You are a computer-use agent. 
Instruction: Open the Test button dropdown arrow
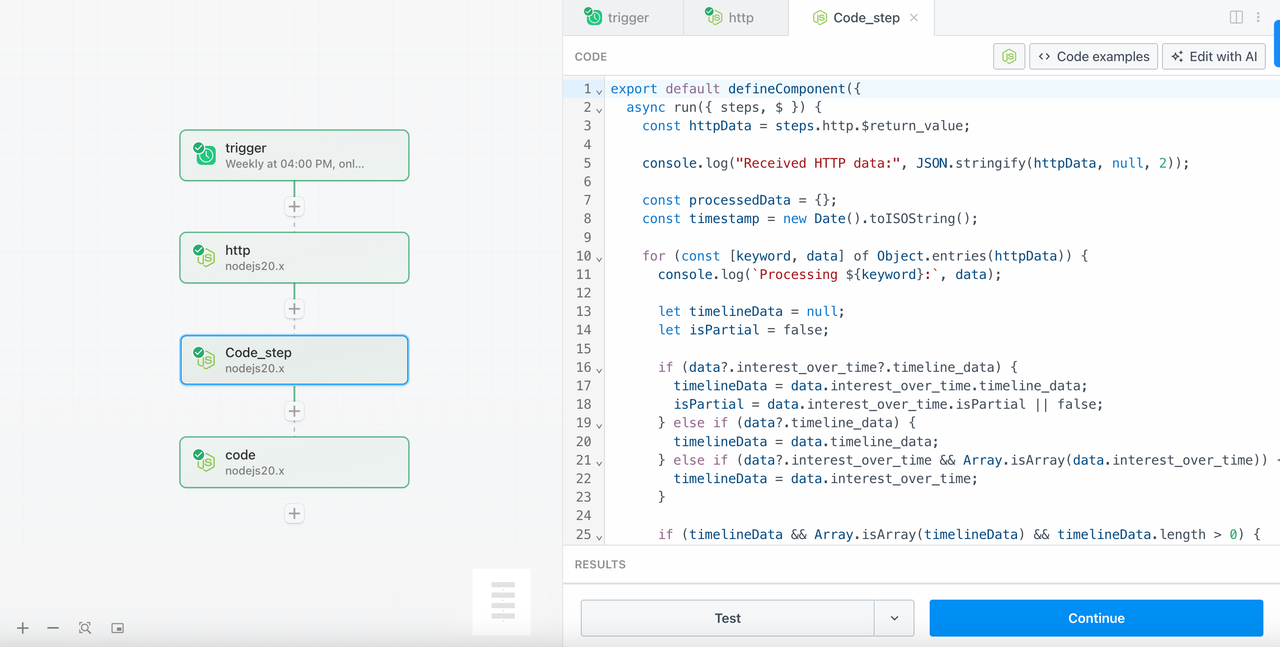894,618
